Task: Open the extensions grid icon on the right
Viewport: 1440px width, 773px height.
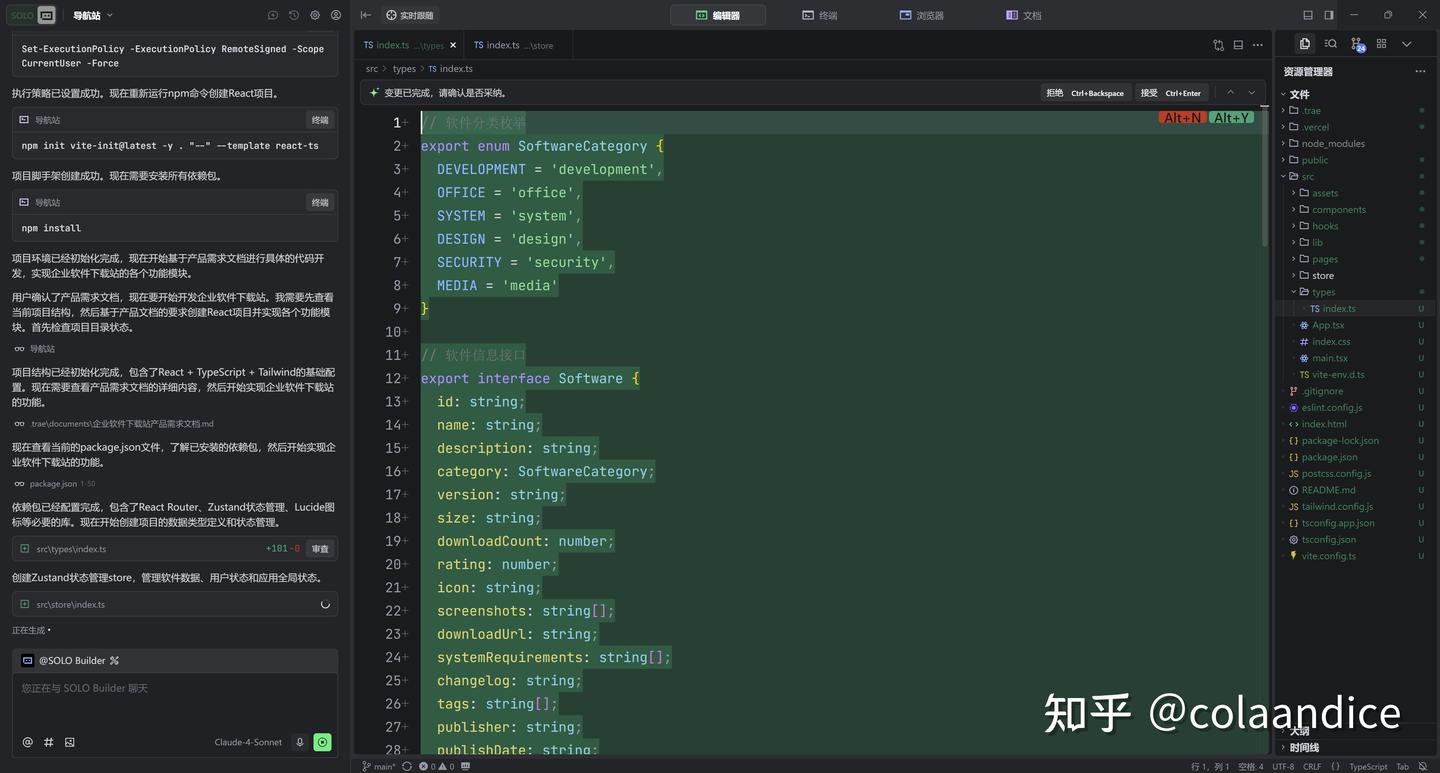Action: point(1381,45)
